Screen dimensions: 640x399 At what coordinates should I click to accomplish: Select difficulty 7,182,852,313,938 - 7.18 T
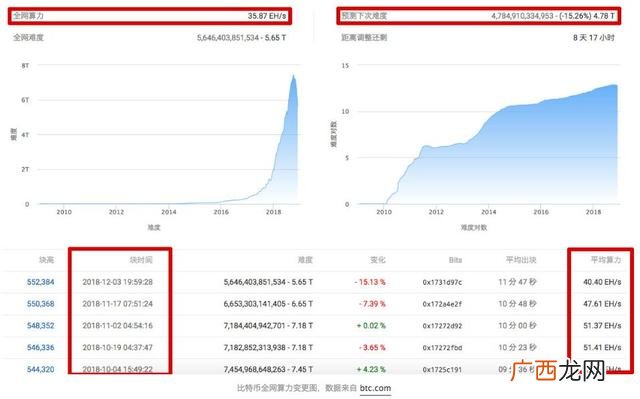[x=268, y=348]
